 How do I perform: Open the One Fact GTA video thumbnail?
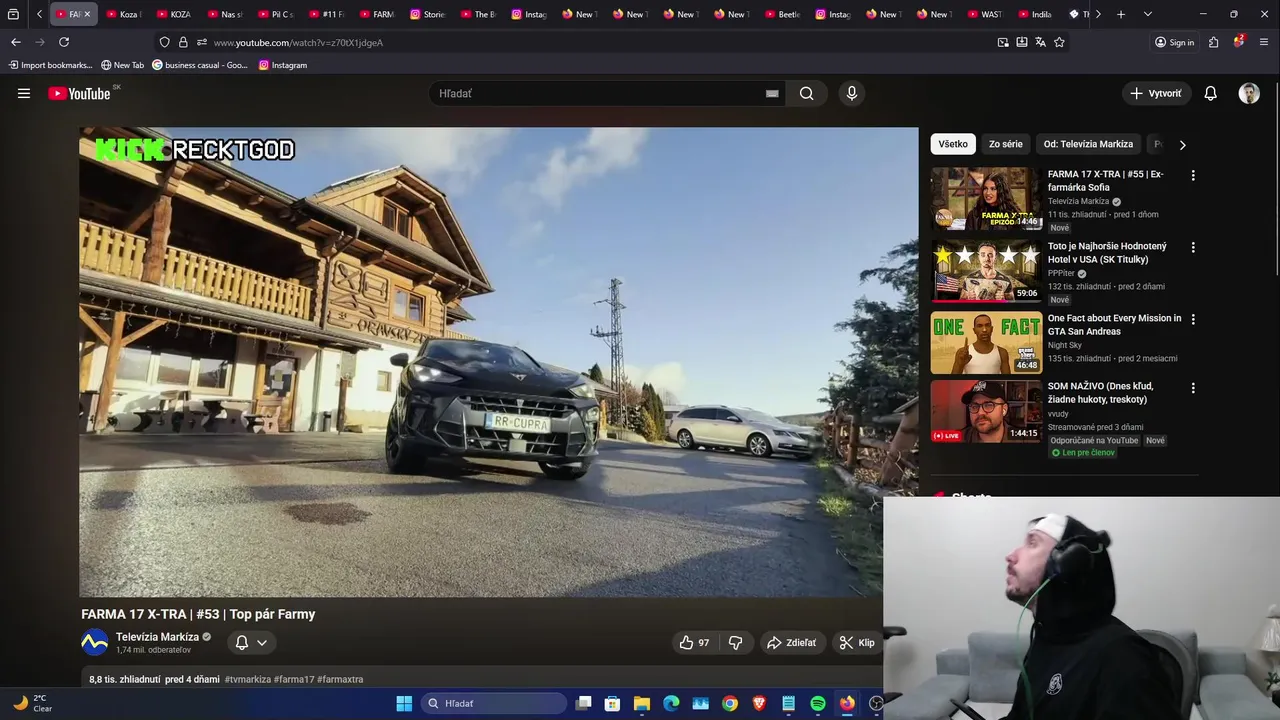point(986,343)
